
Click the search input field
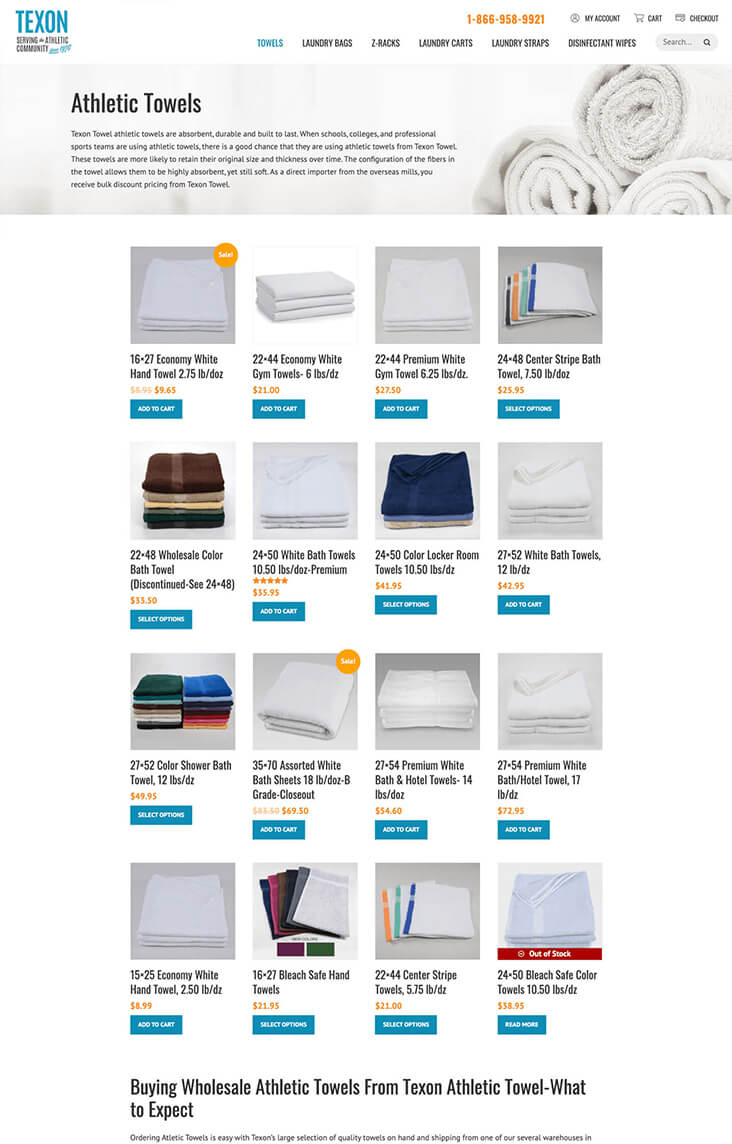679,42
